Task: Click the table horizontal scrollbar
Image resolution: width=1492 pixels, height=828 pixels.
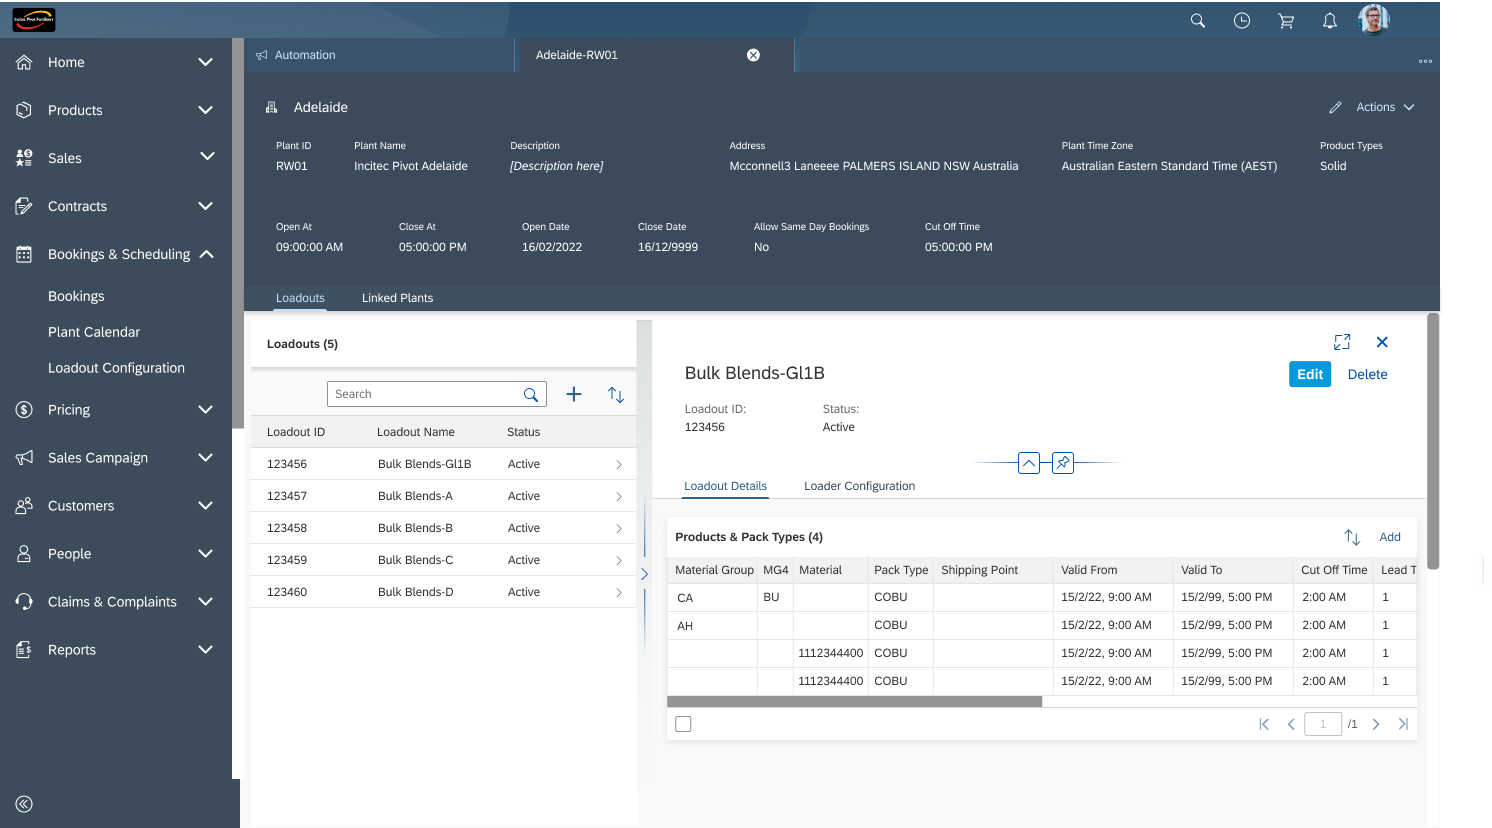Action: pos(854,701)
